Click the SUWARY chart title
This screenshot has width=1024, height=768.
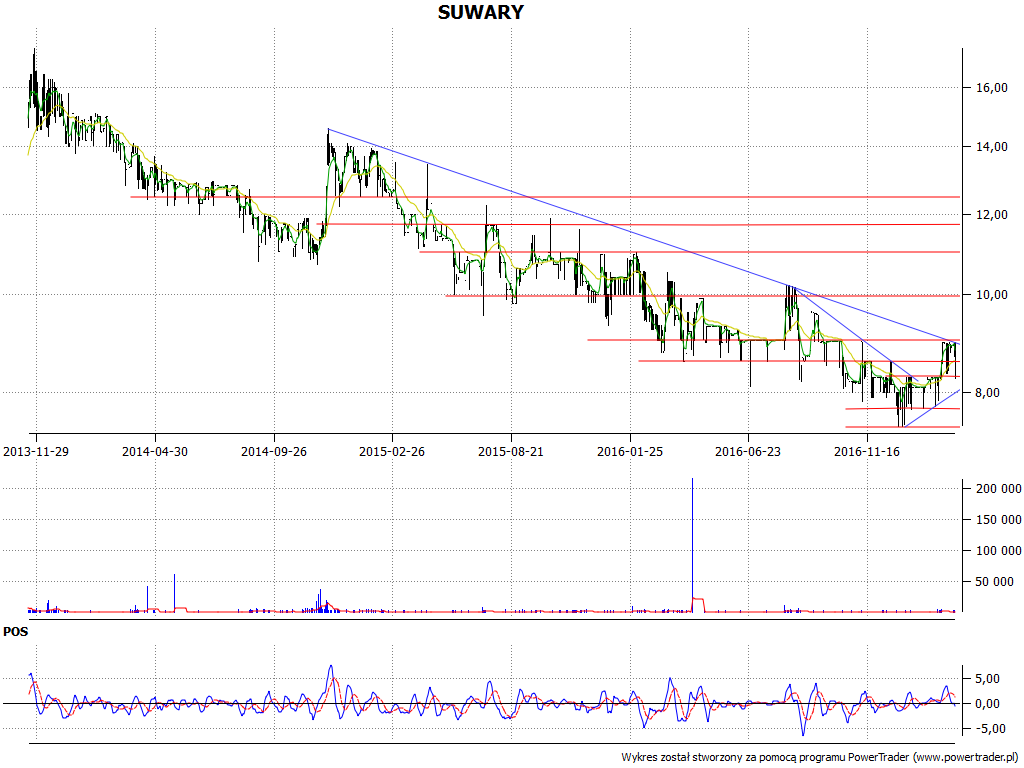[x=481, y=12]
